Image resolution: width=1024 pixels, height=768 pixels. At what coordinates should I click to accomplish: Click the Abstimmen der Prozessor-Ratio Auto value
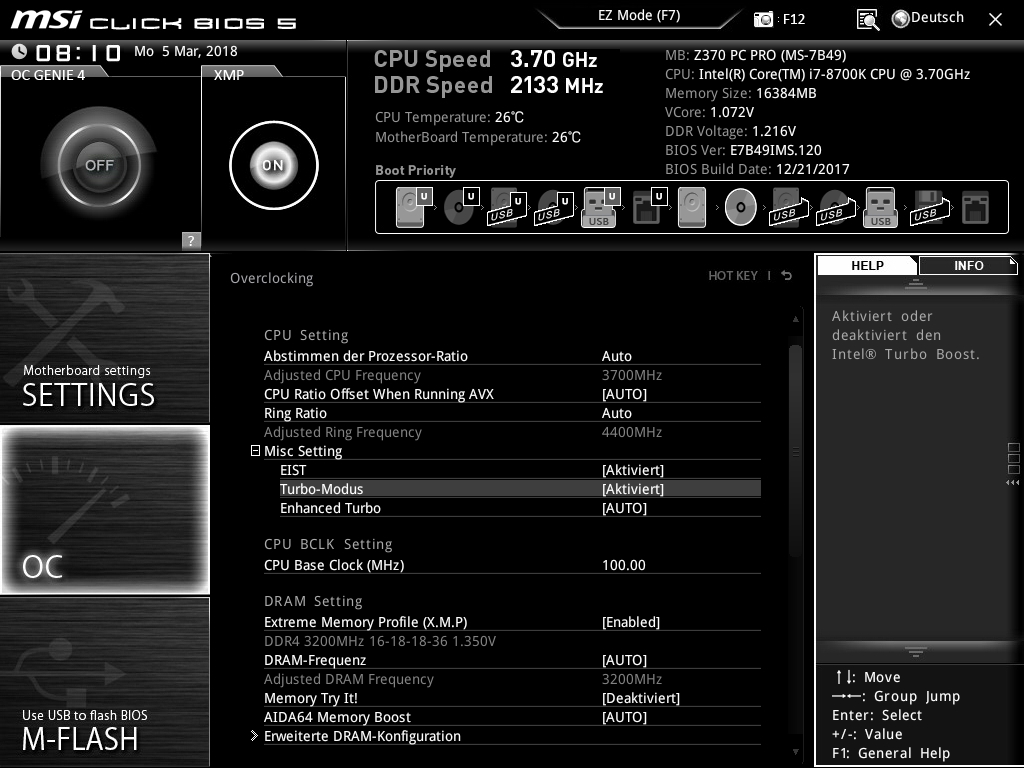tap(616, 357)
